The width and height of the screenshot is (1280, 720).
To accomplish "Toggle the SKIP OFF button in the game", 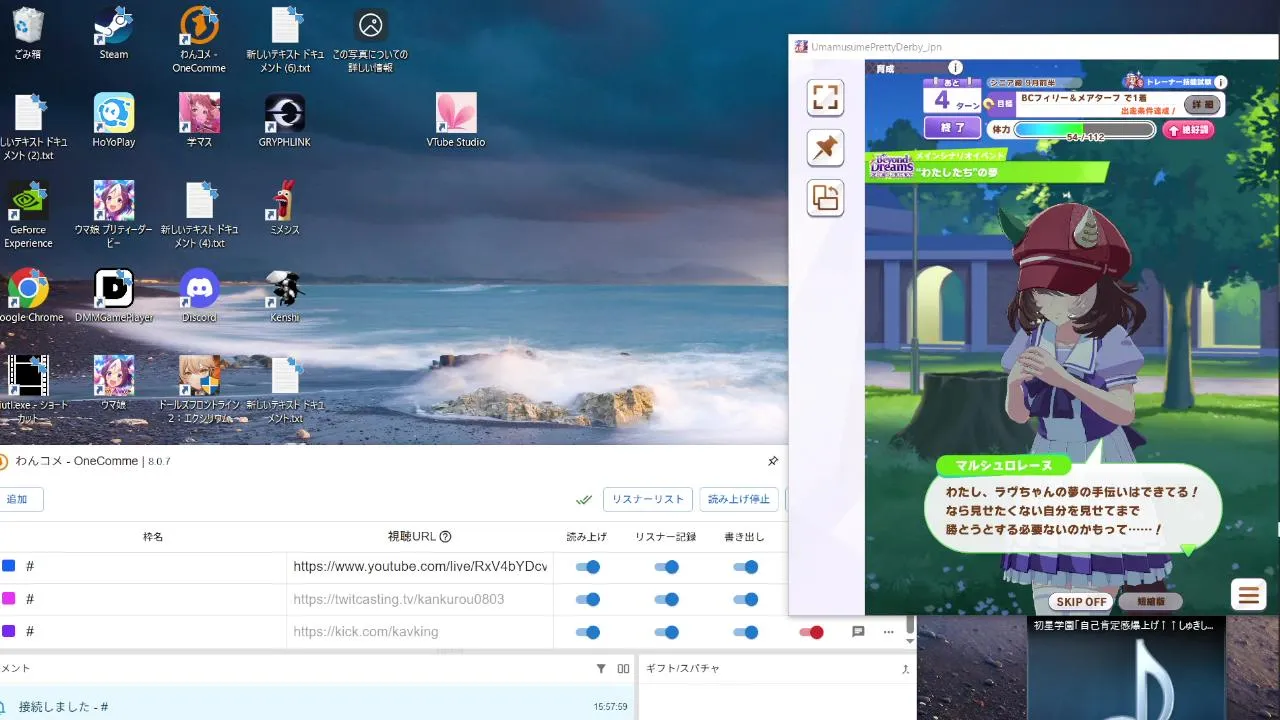I will tap(1081, 602).
